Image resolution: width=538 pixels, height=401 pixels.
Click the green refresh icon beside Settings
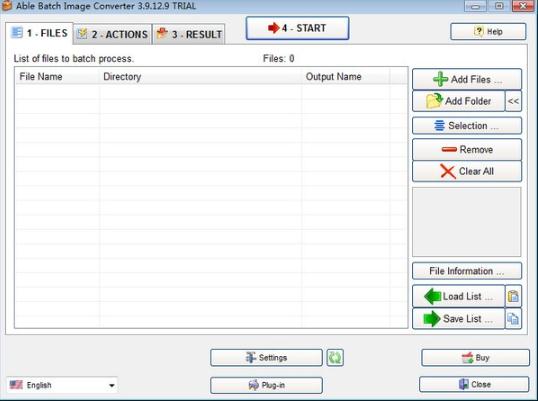(x=335, y=358)
